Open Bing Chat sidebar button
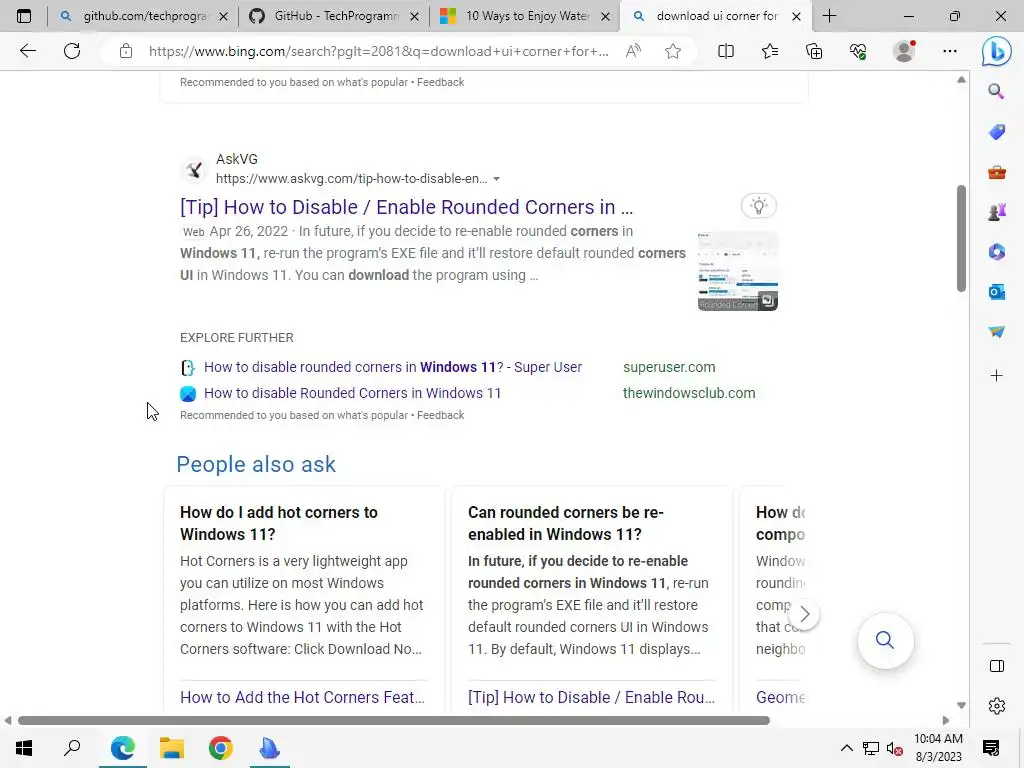The height and width of the screenshot is (768, 1024). 997,52
